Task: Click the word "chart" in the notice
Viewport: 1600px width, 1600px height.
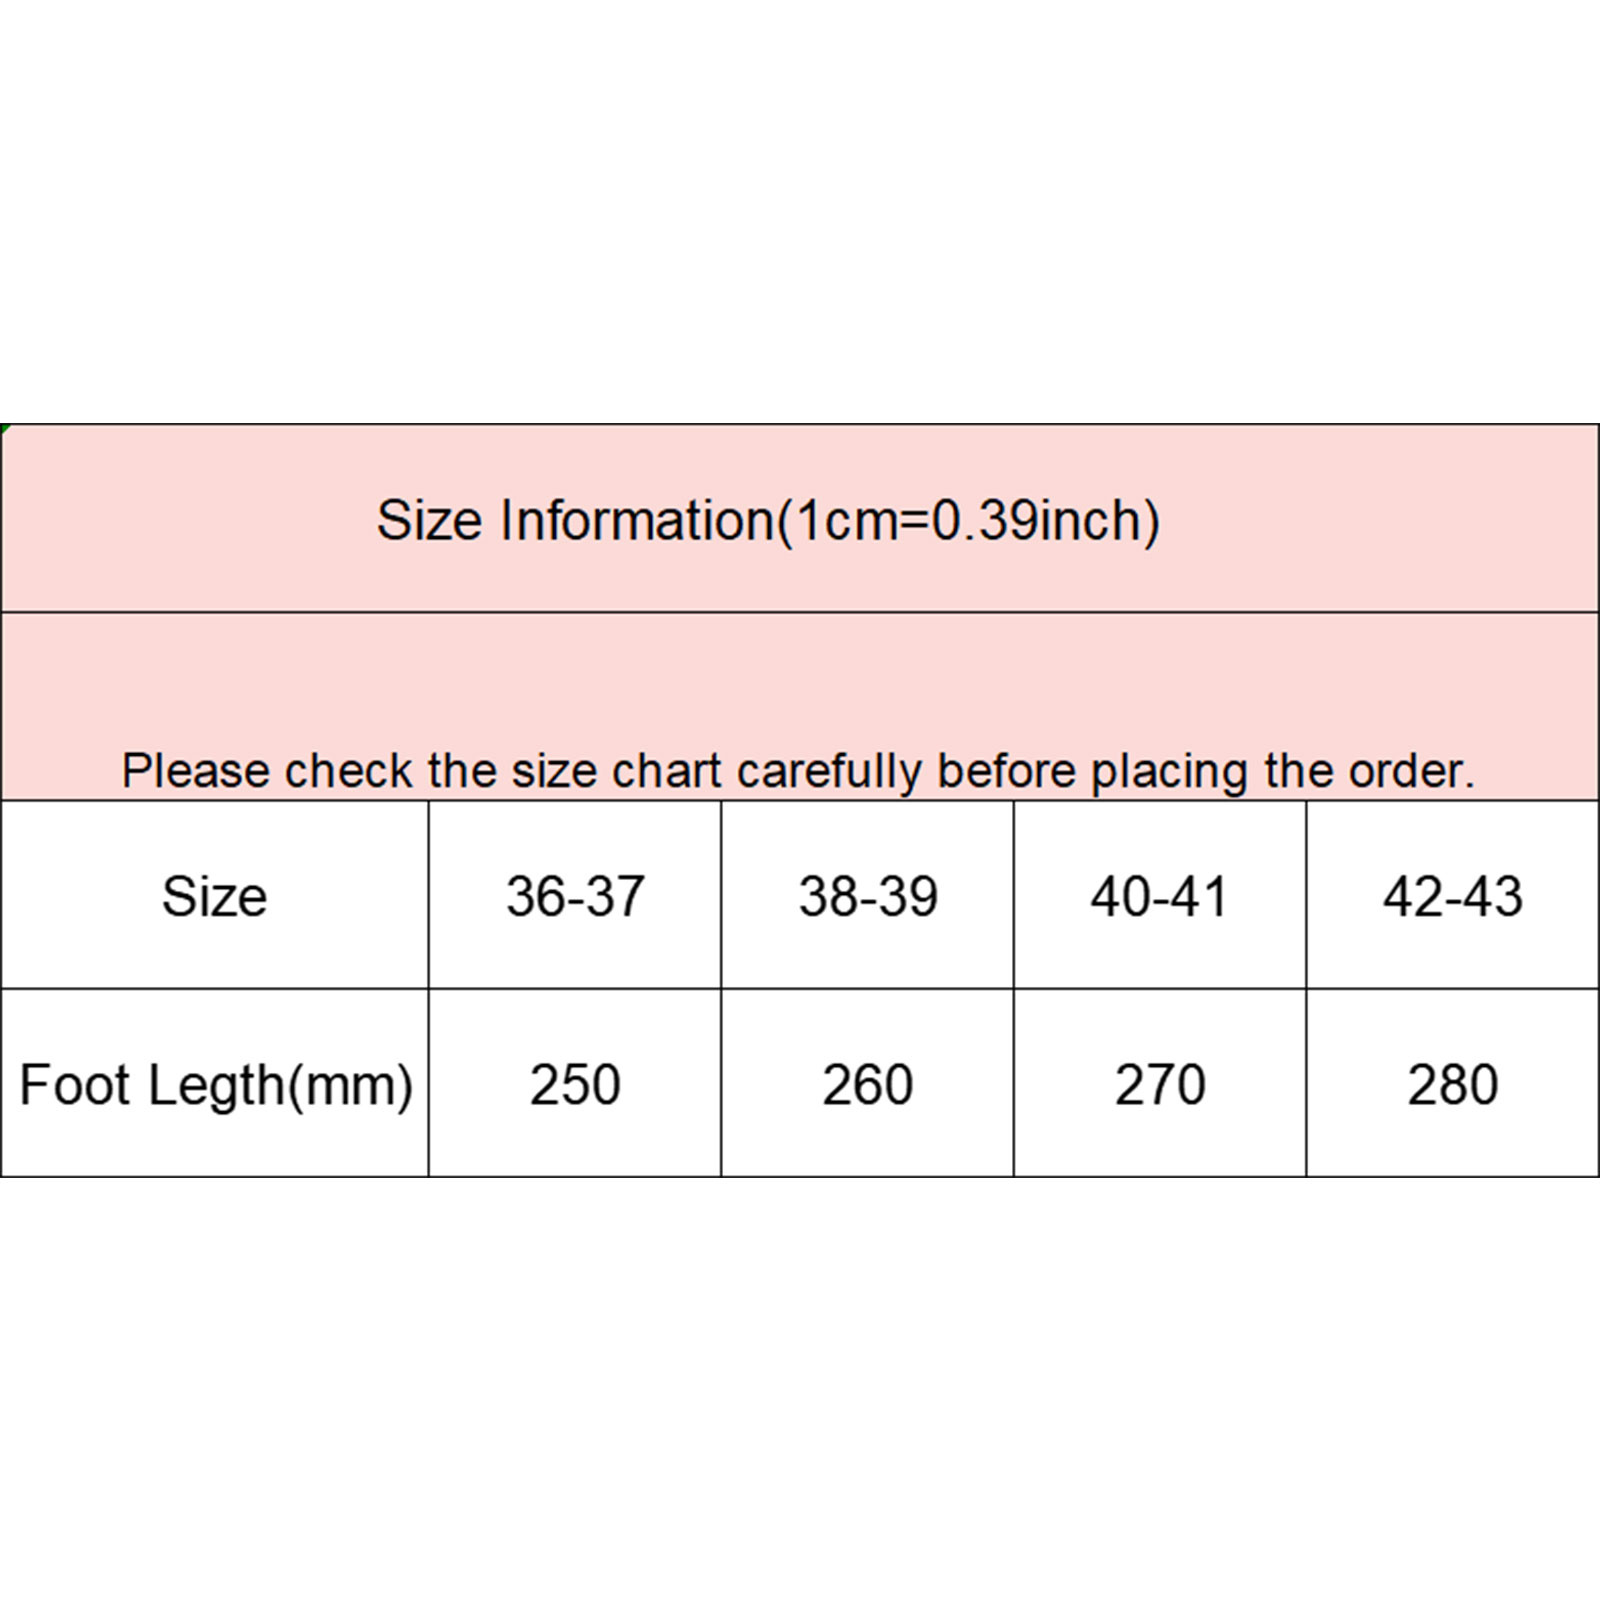Action: pyautogui.click(x=666, y=771)
